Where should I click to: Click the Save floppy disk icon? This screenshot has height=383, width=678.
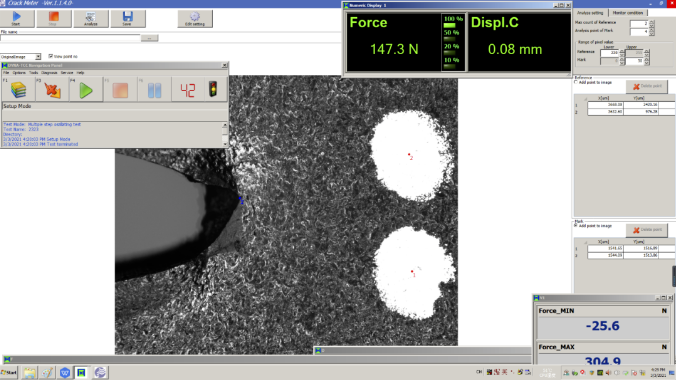click(x=127, y=18)
